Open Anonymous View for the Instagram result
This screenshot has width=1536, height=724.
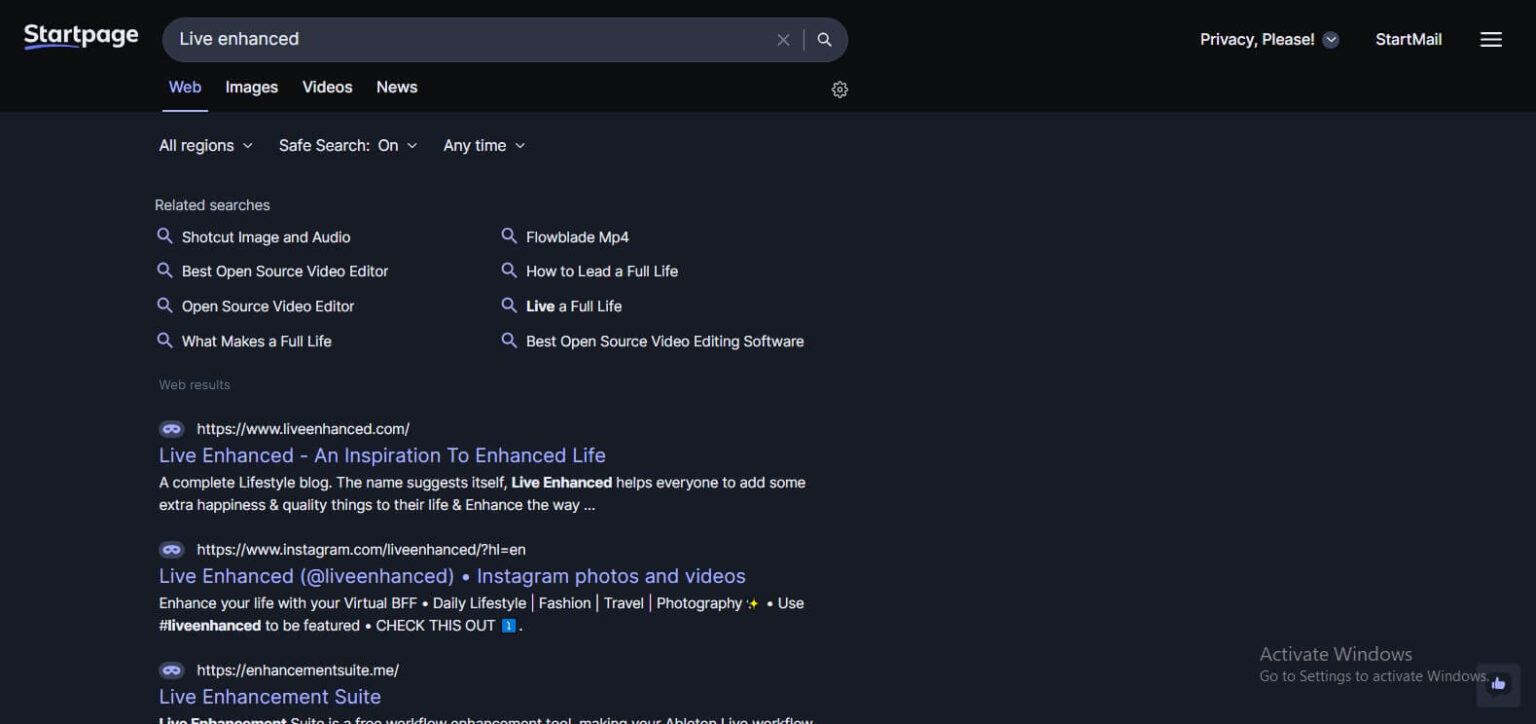[171, 549]
